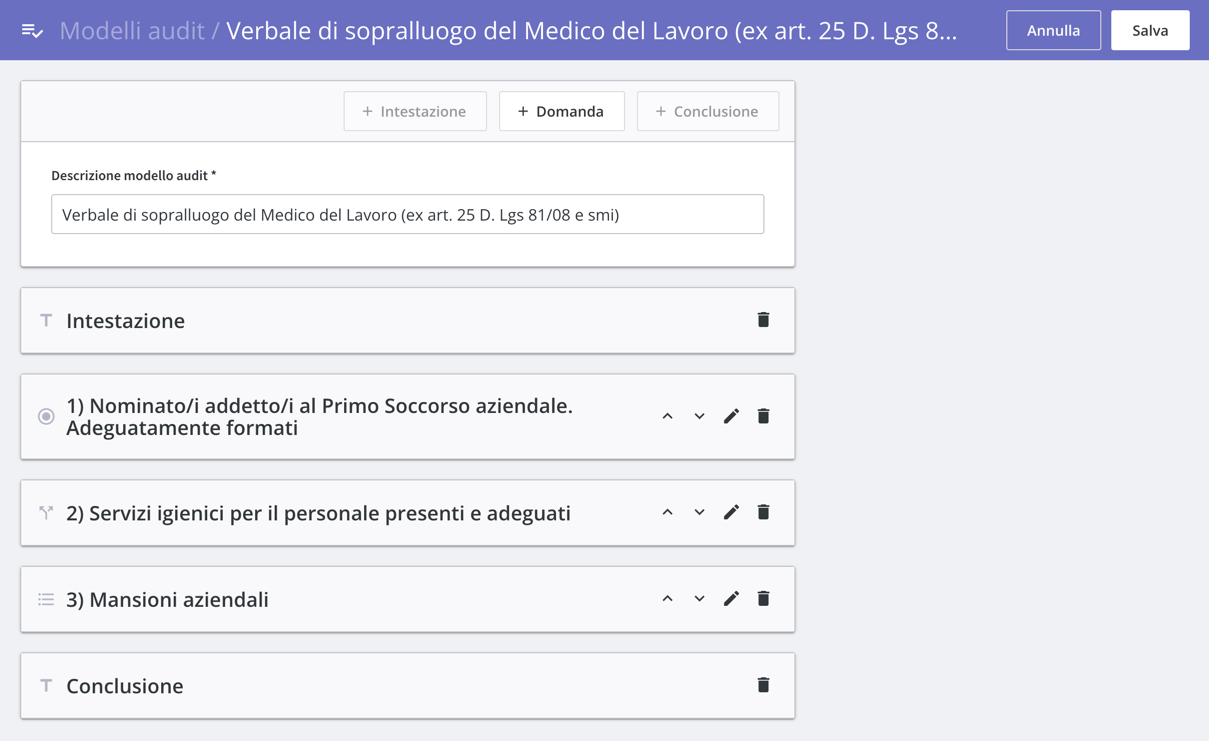This screenshot has width=1209, height=741.
Task: Open the navigation menu icon in header
Action: (32, 31)
